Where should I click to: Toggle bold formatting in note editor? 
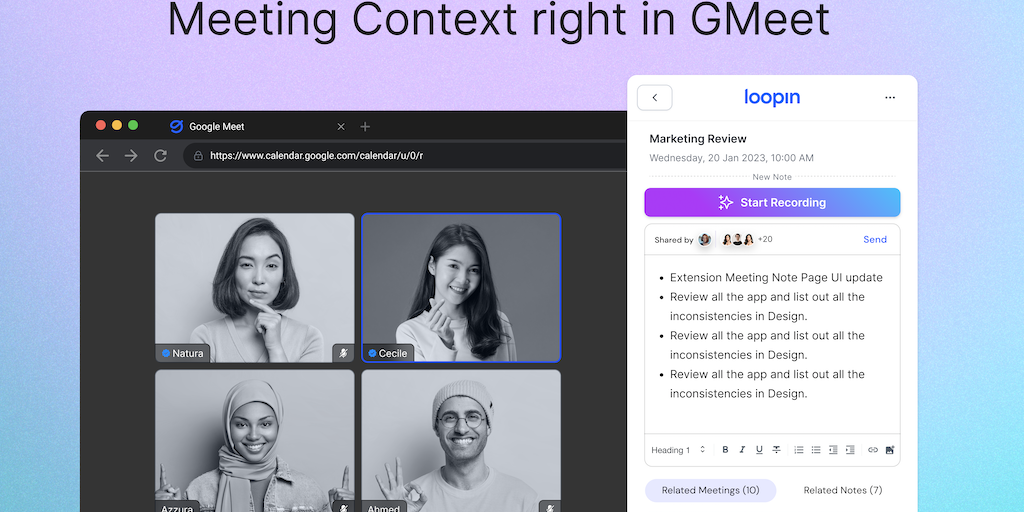(x=726, y=450)
